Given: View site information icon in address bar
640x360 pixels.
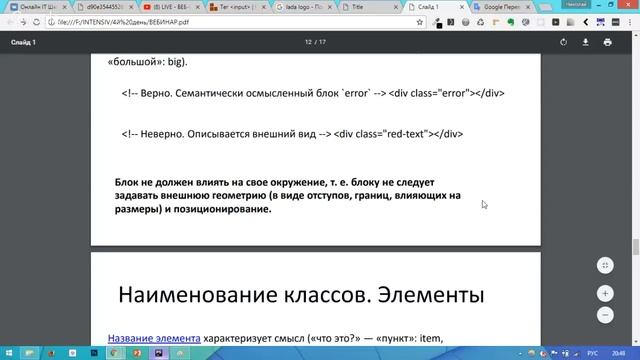Looking at the screenshot, I should click(x=51, y=22).
